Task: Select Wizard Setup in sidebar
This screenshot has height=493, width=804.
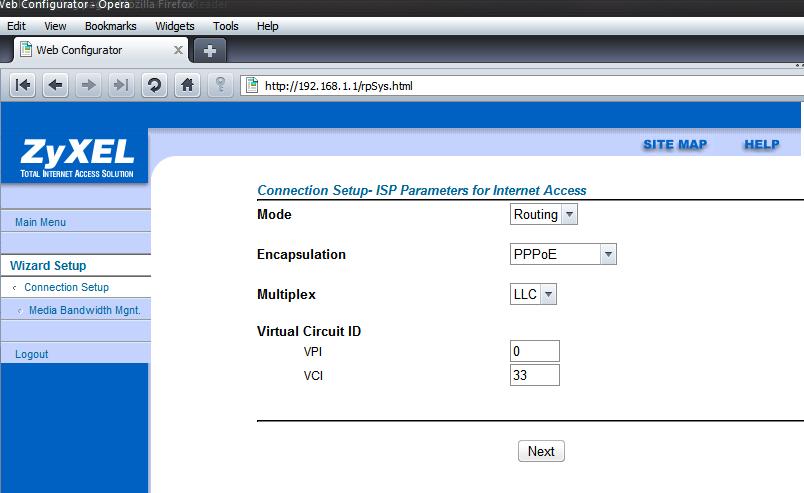Action: 48,265
